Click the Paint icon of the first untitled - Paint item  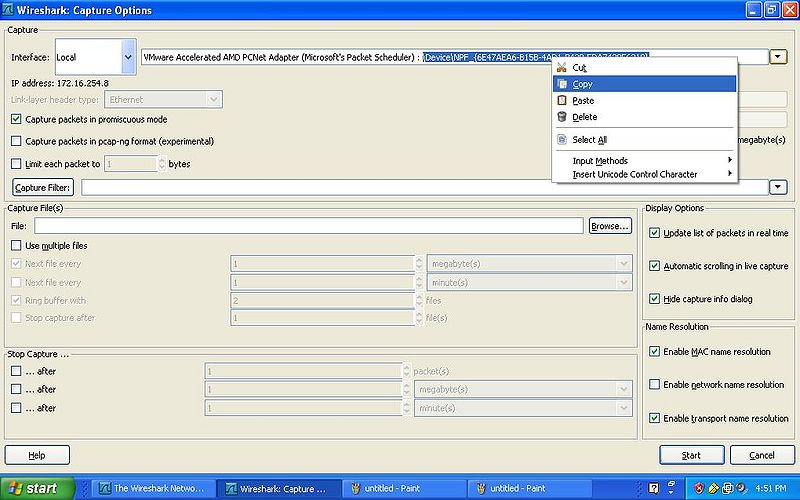[356, 488]
